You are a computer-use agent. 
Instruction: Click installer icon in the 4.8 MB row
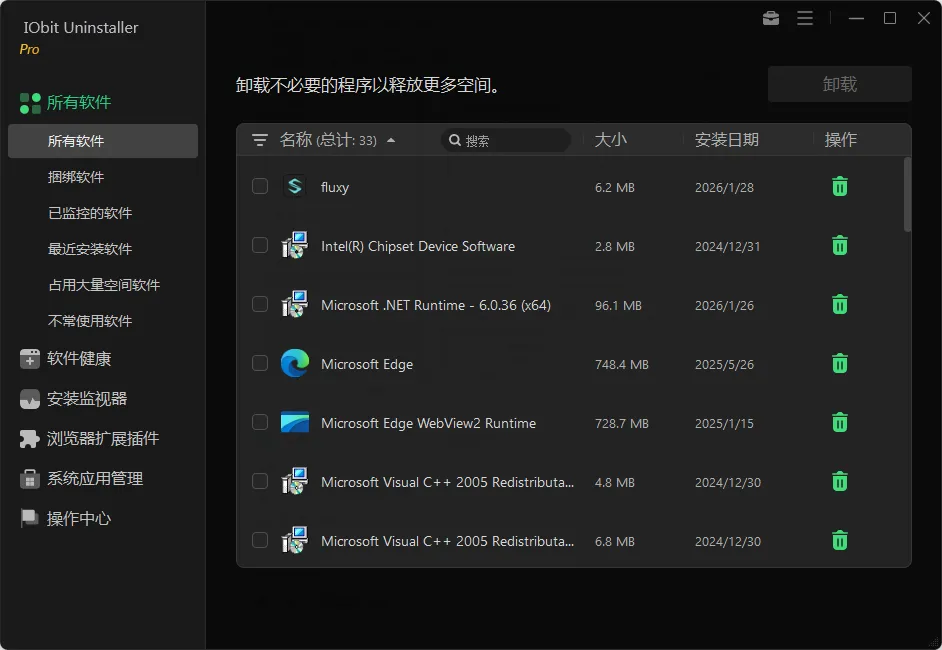pos(294,481)
